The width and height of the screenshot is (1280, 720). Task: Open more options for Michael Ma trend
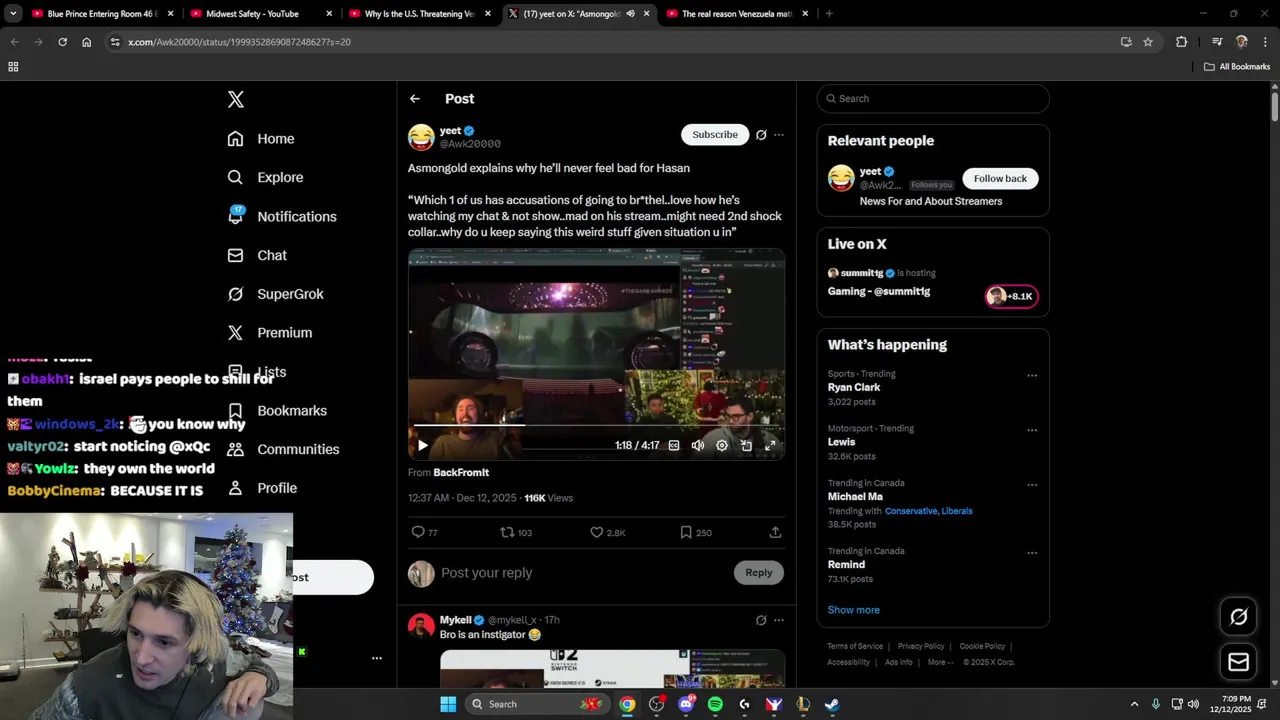(x=1032, y=485)
